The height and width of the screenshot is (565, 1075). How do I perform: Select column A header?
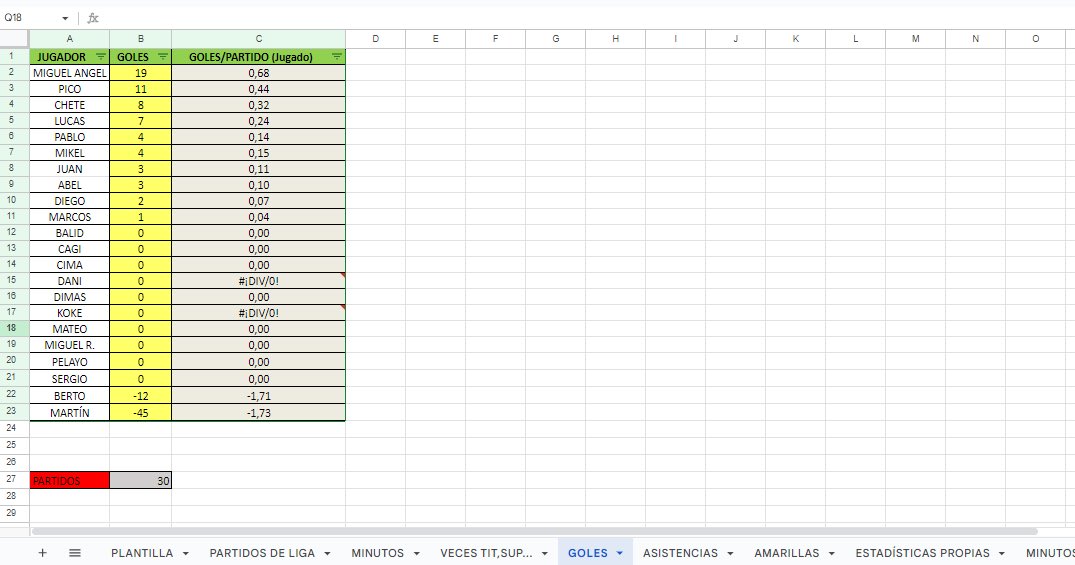click(69, 39)
